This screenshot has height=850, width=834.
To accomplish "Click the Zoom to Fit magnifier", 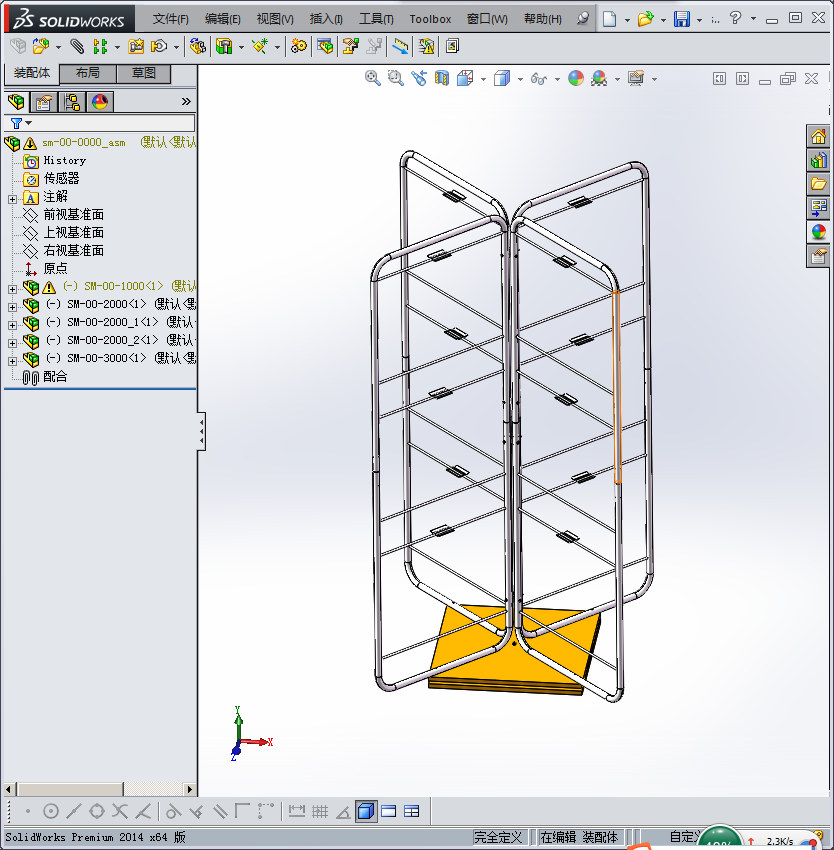I will [373, 79].
